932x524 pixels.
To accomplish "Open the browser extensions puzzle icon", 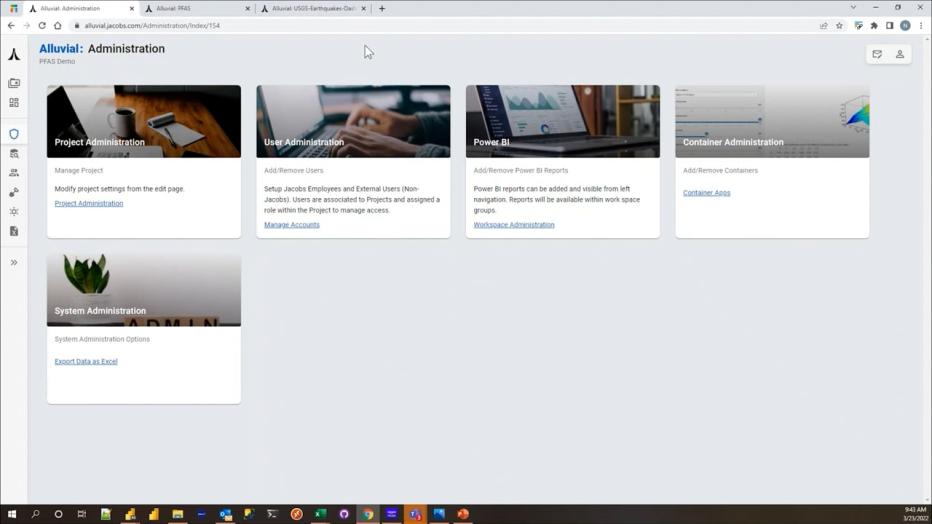I will tap(874, 26).
